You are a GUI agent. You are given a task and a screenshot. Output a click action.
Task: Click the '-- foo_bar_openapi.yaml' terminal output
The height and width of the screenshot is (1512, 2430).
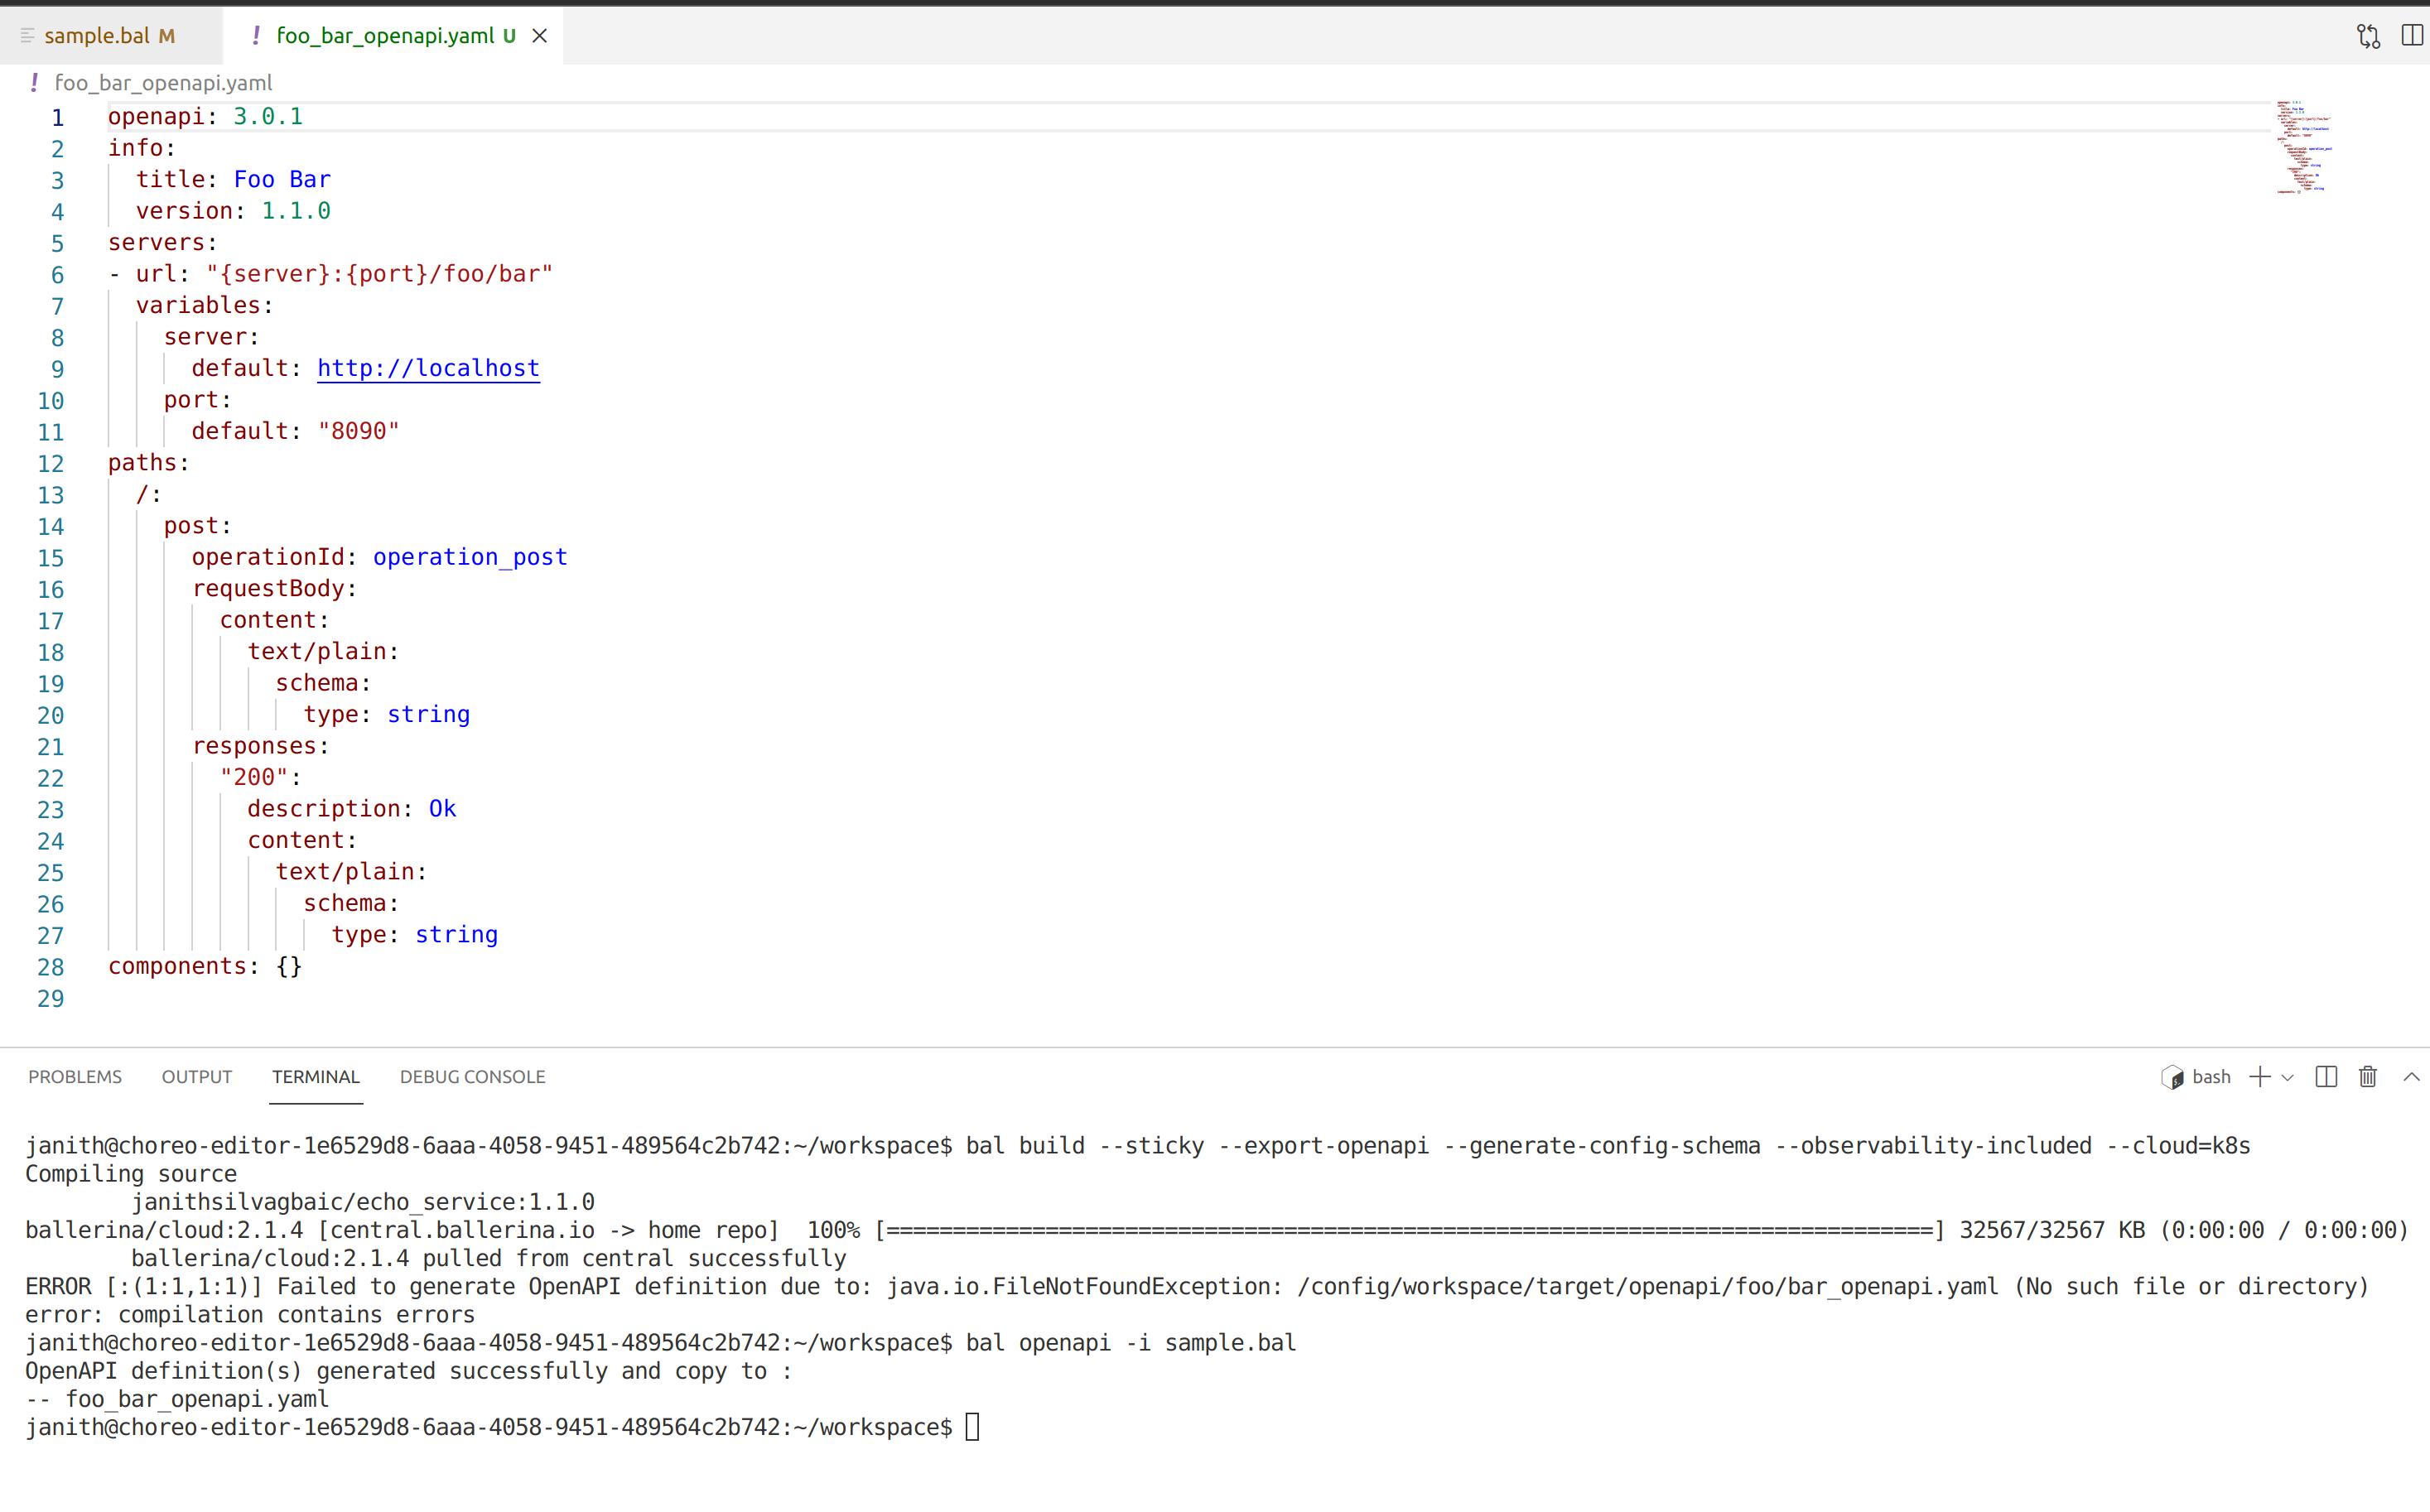coord(177,1399)
